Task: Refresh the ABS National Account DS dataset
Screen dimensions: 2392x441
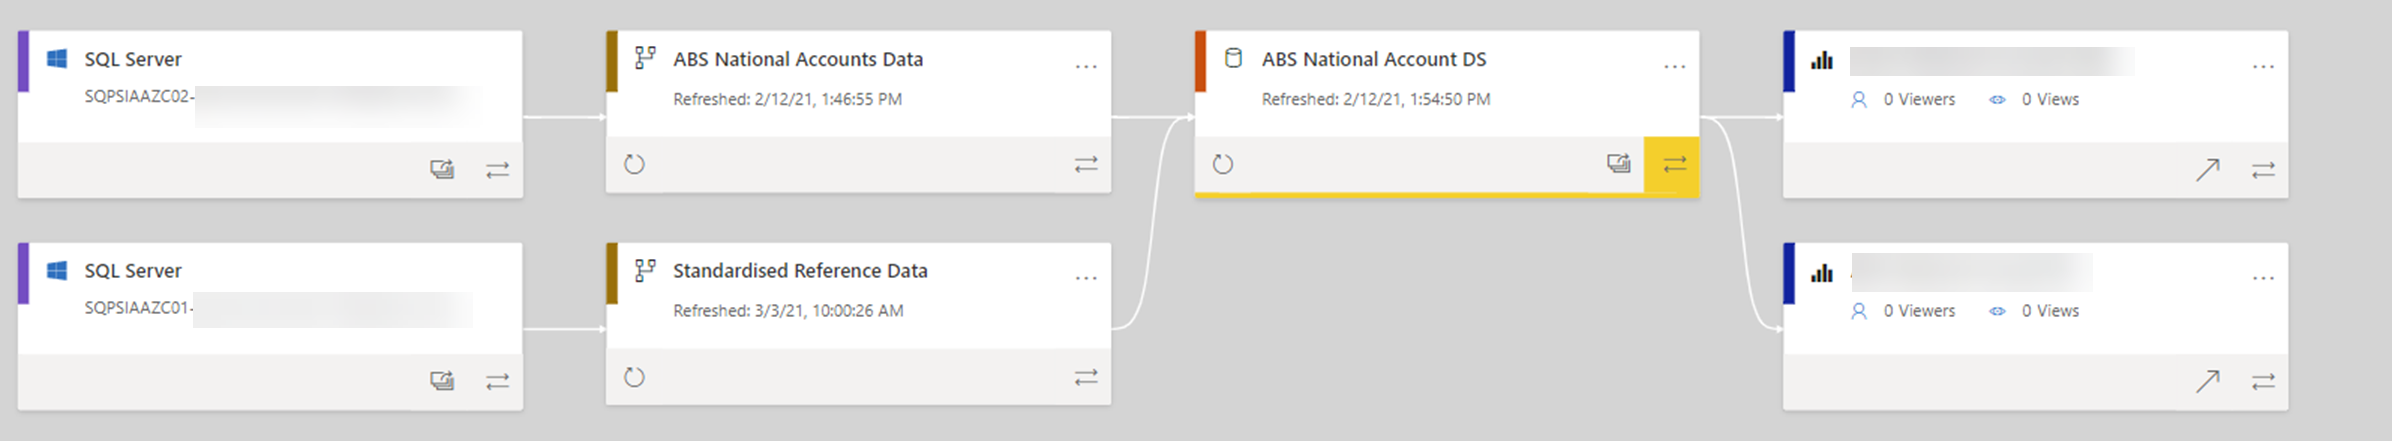Action: (x=1222, y=164)
